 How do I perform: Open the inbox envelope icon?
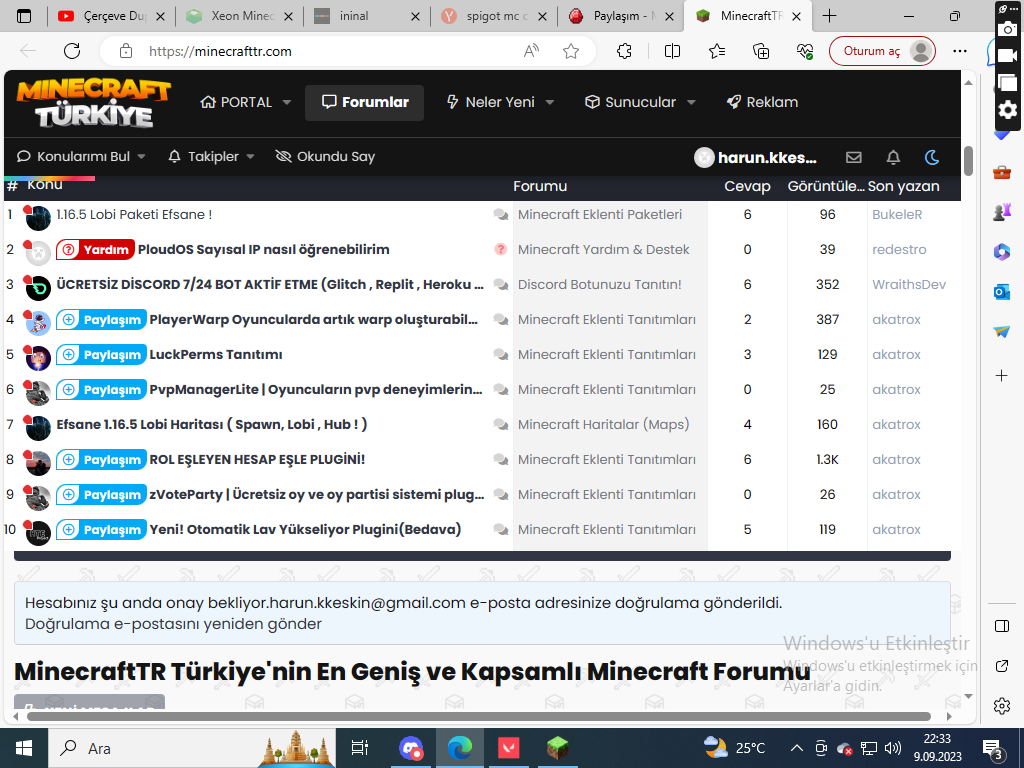coord(853,157)
